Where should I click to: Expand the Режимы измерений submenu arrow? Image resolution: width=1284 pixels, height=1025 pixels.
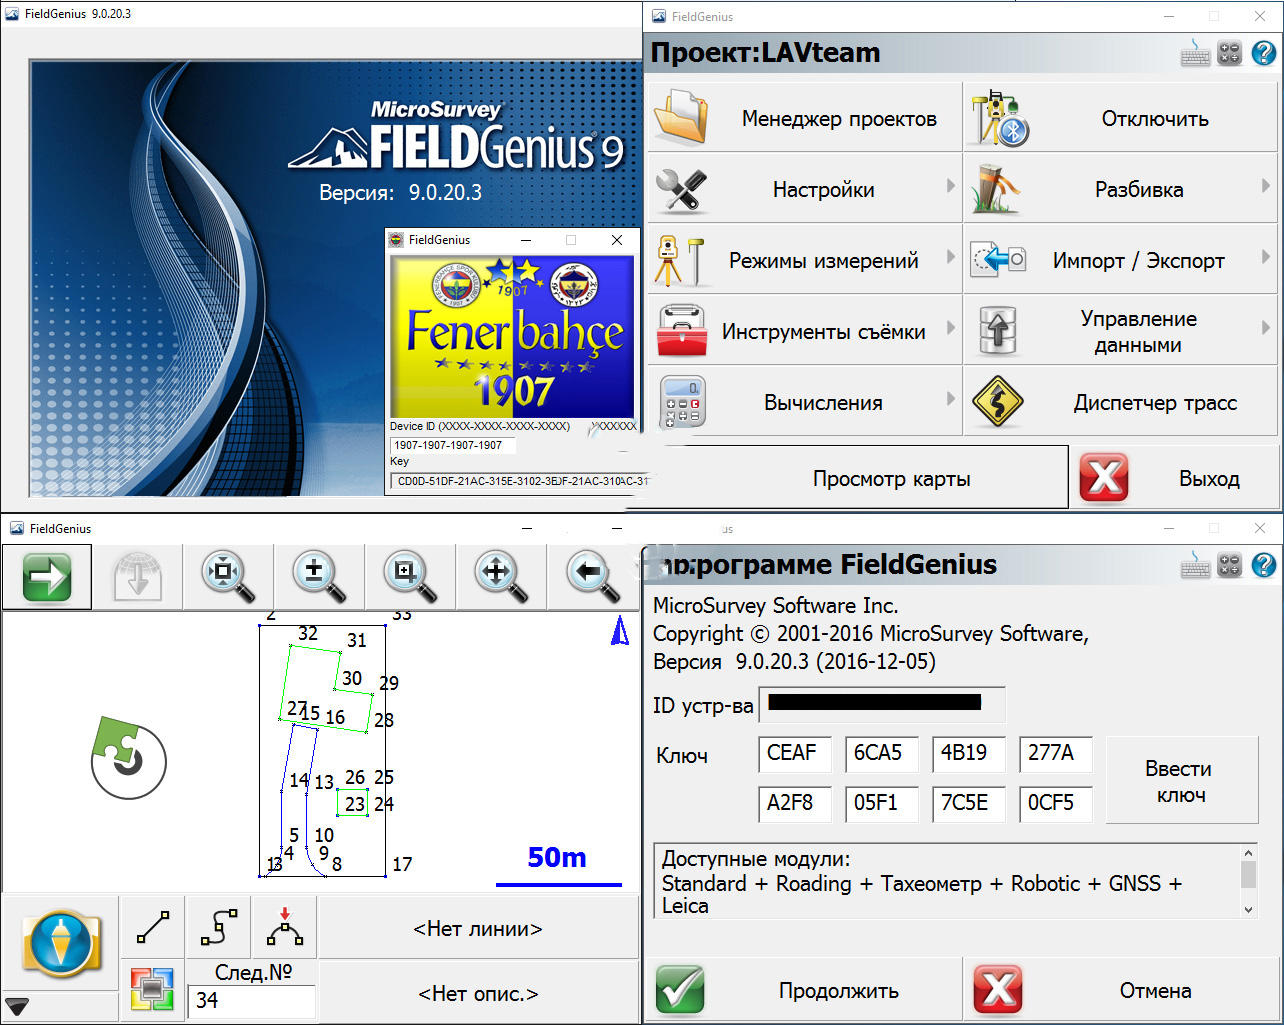point(950,257)
